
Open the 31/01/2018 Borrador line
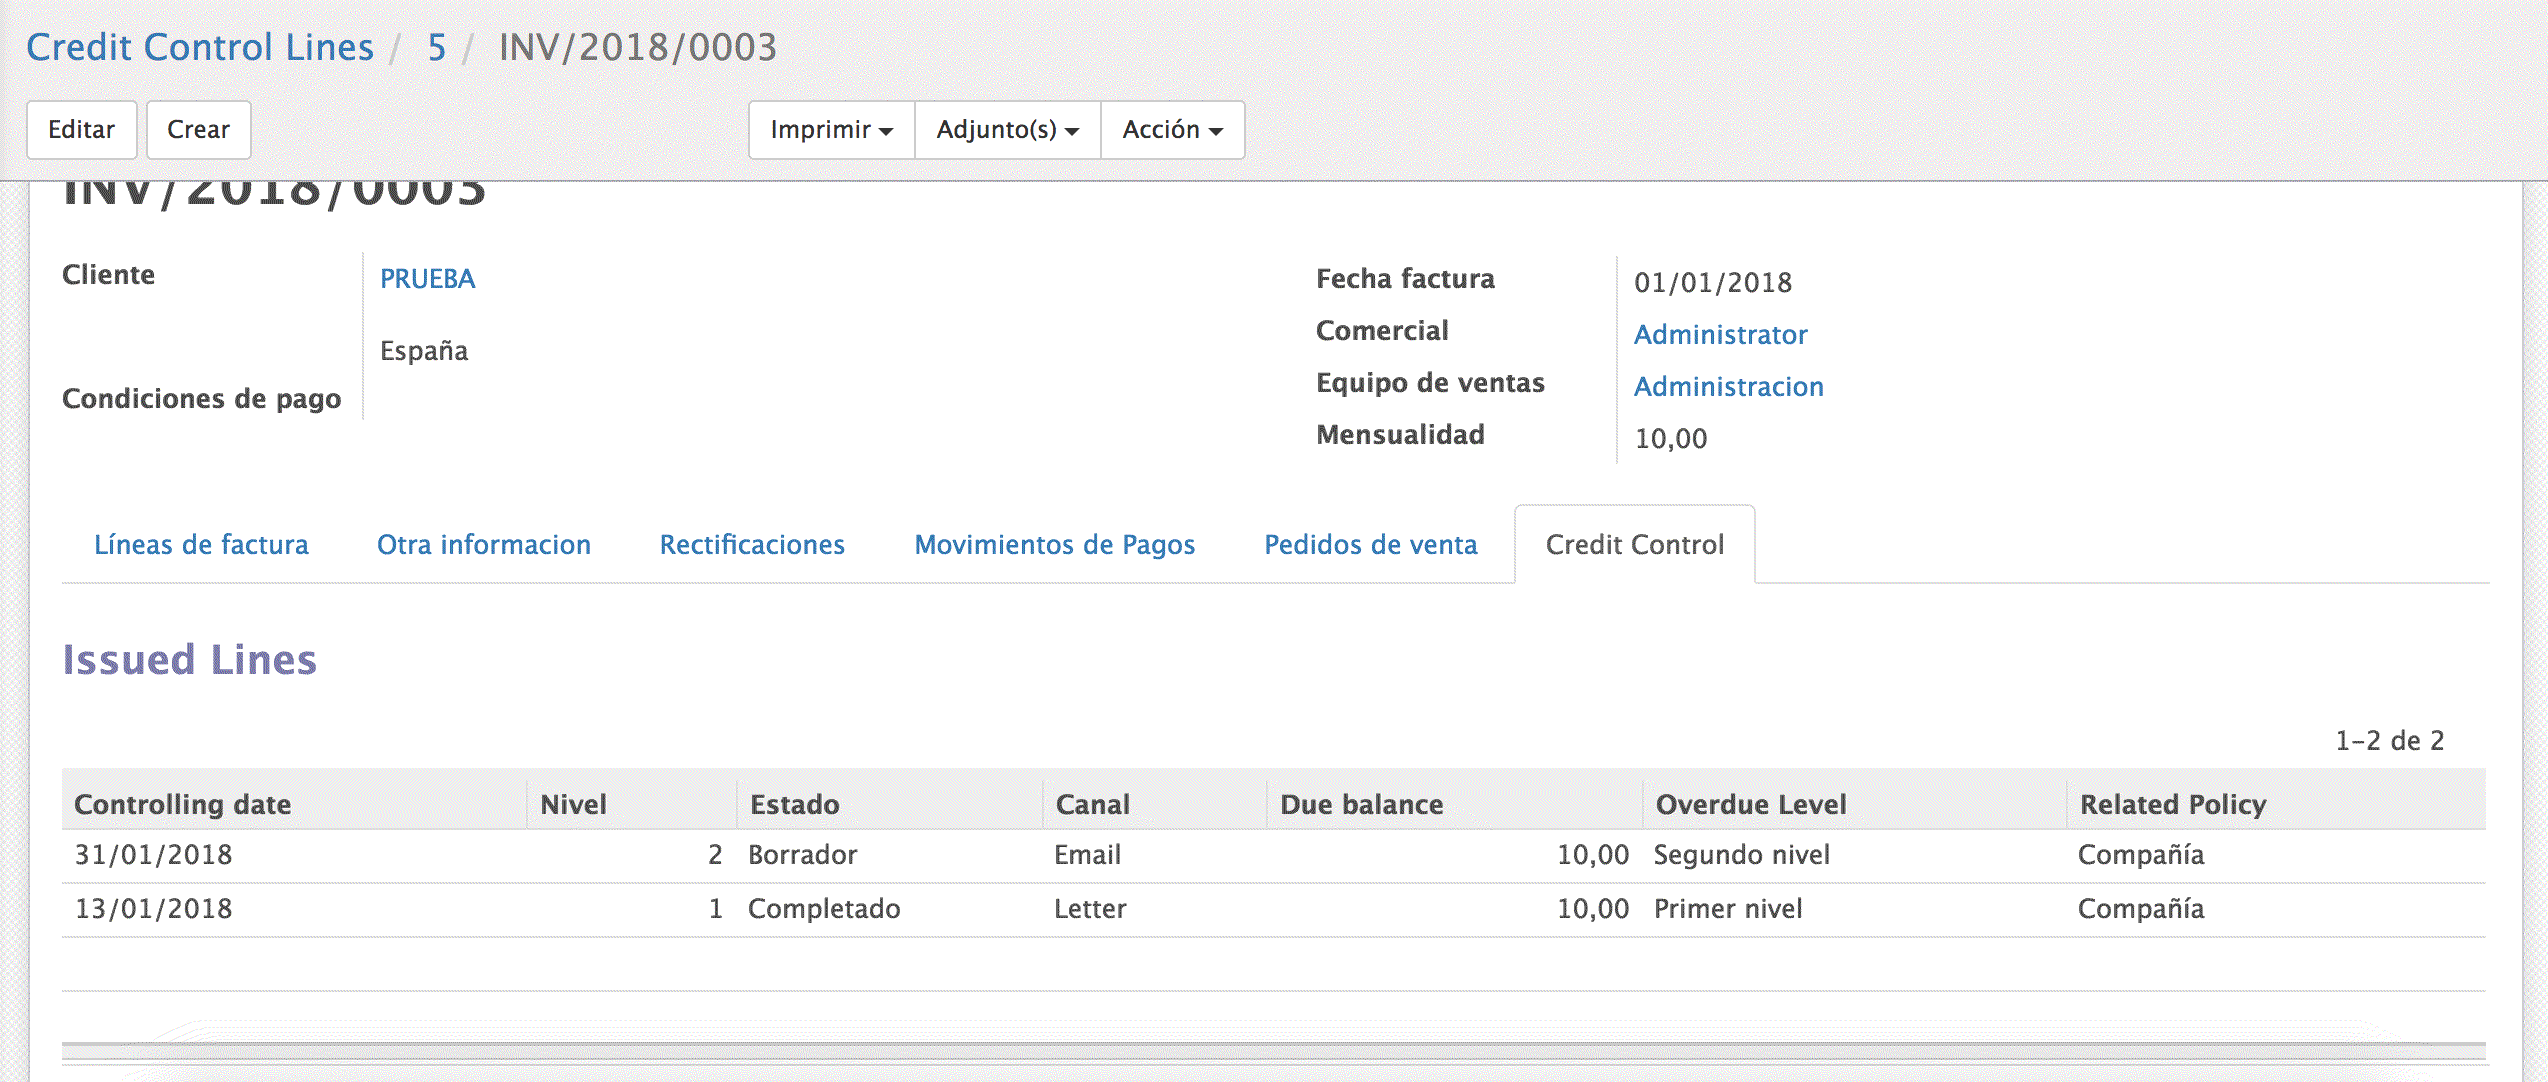pyautogui.click(x=800, y=855)
